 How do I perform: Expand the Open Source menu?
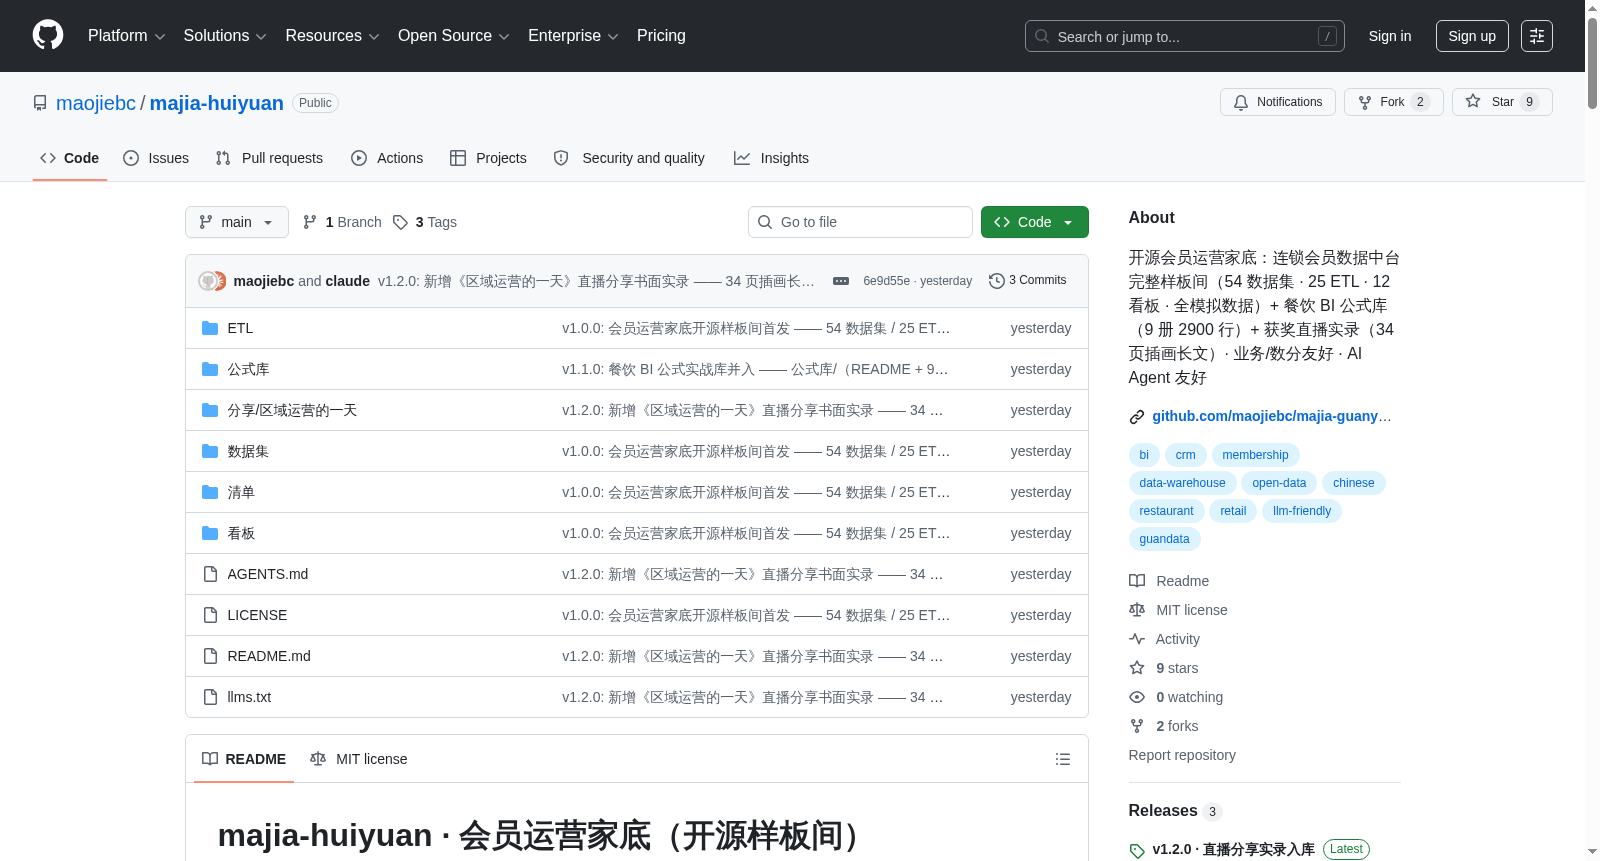click(x=454, y=36)
